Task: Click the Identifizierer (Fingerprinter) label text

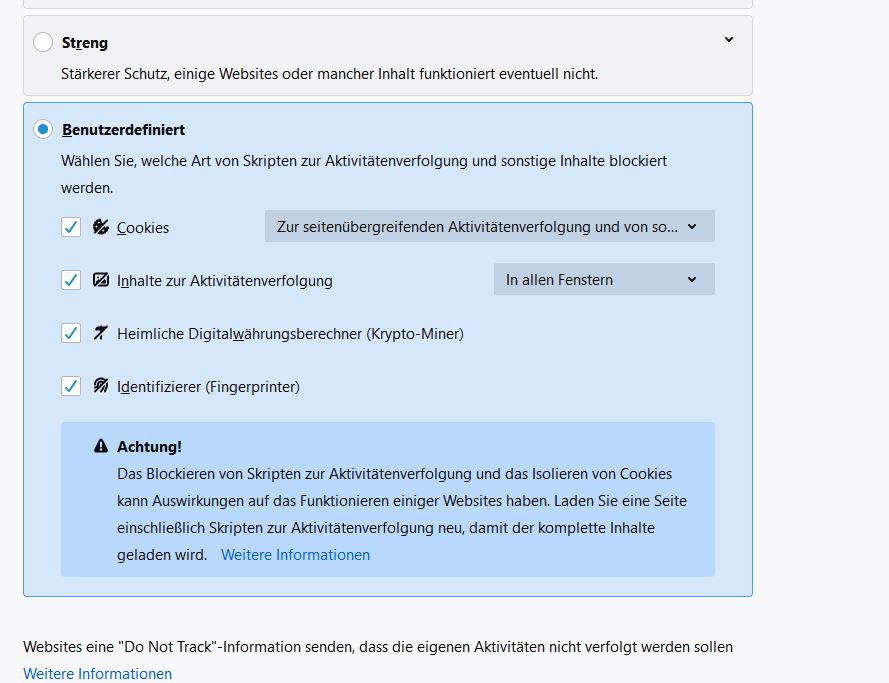Action: (208, 386)
